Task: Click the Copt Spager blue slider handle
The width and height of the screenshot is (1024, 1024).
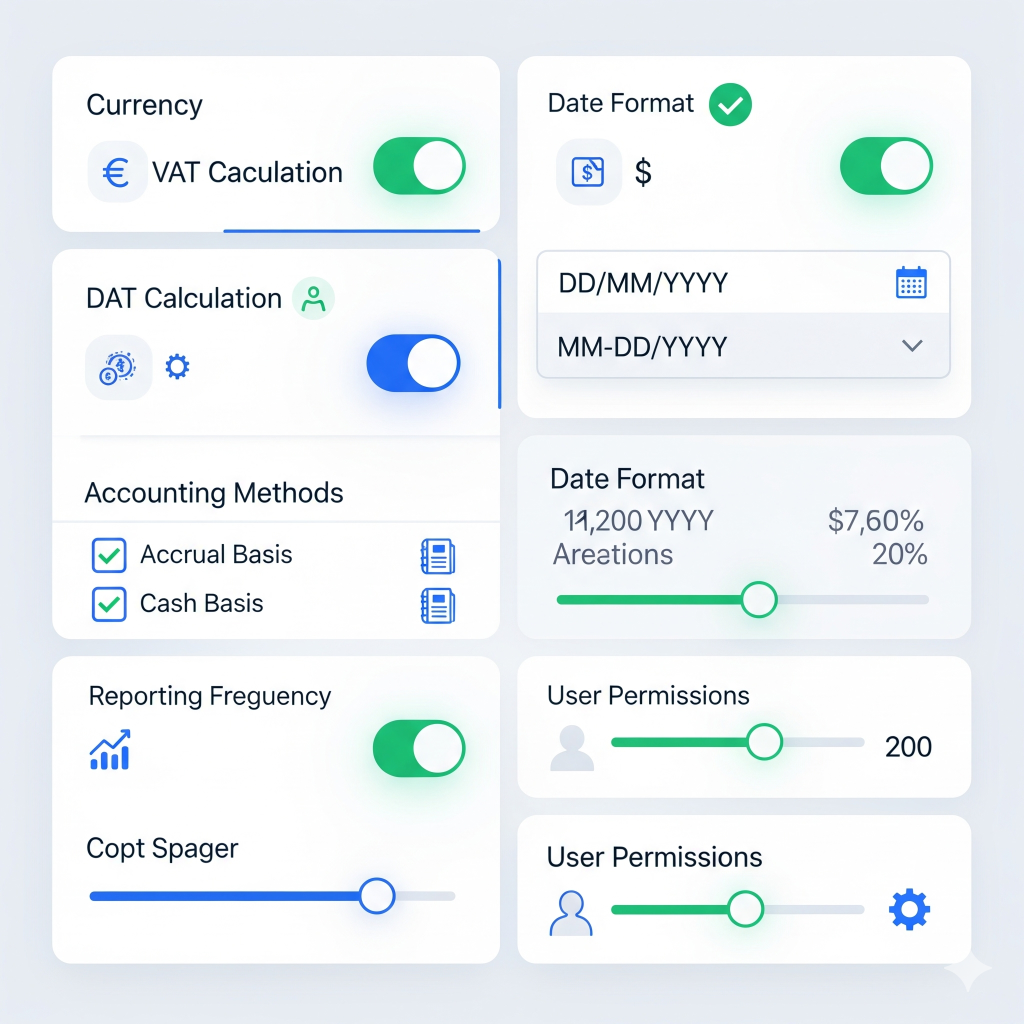Action: click(x=377, y=896)
